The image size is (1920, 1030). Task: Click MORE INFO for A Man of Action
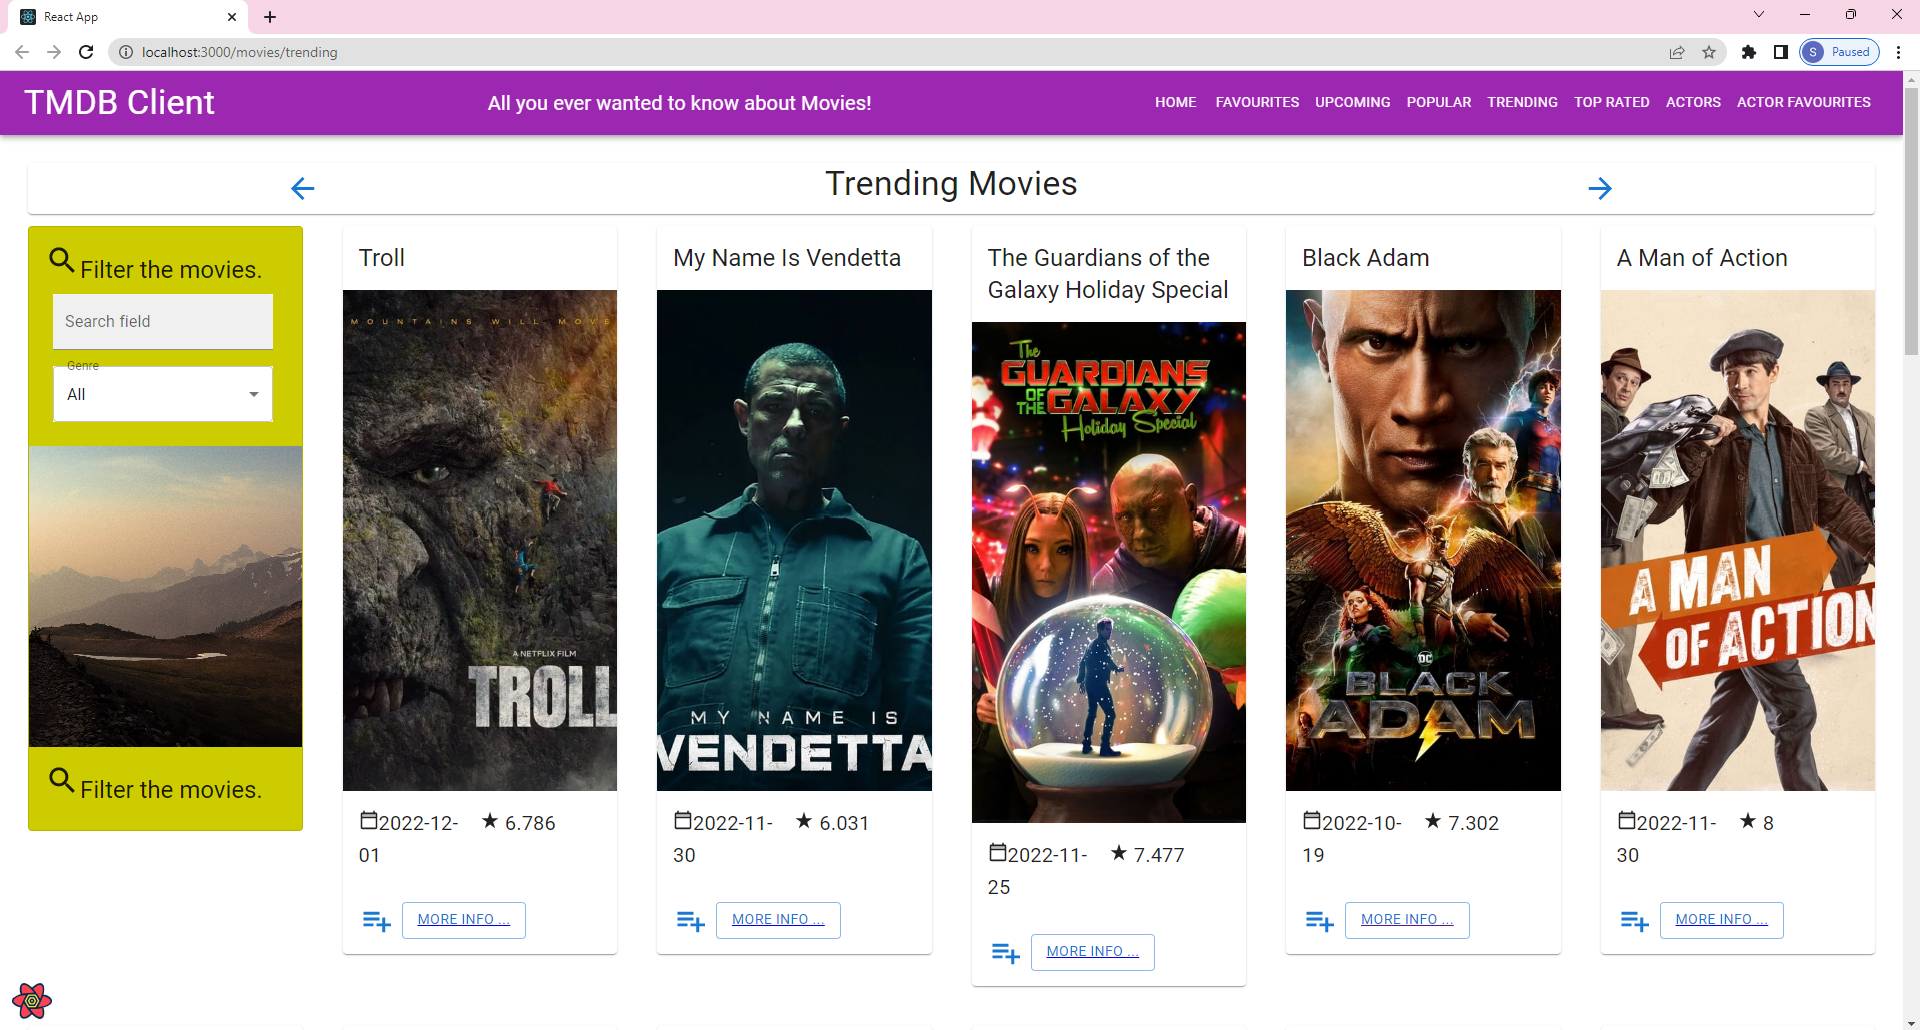(x=1721, y=920)
